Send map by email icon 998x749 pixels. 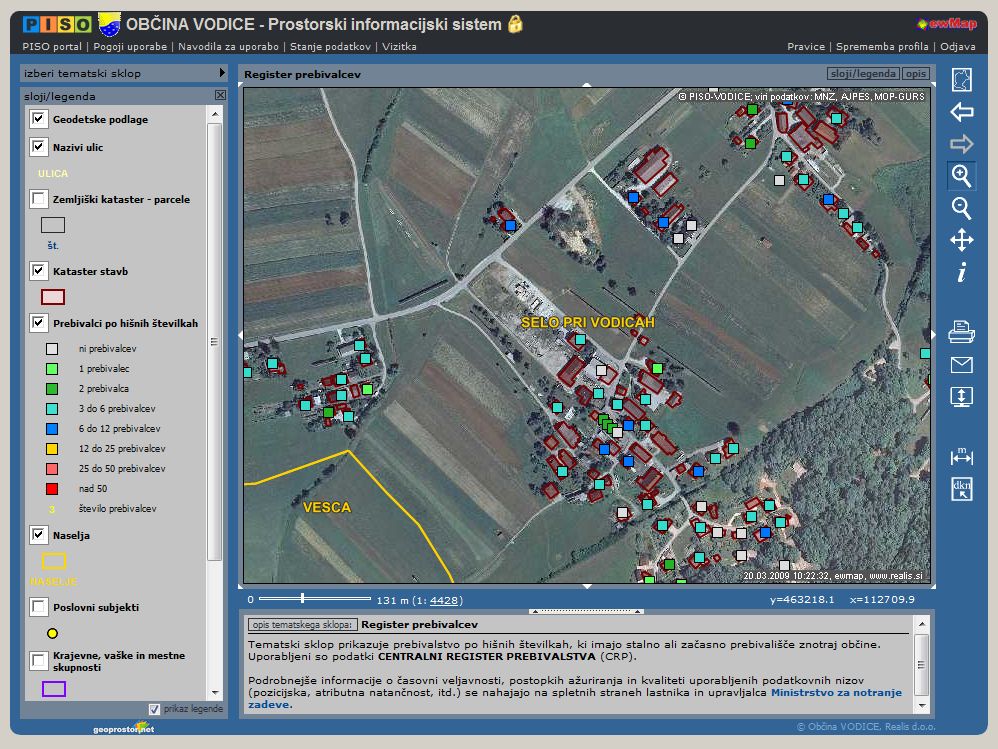tap(961, 364)
